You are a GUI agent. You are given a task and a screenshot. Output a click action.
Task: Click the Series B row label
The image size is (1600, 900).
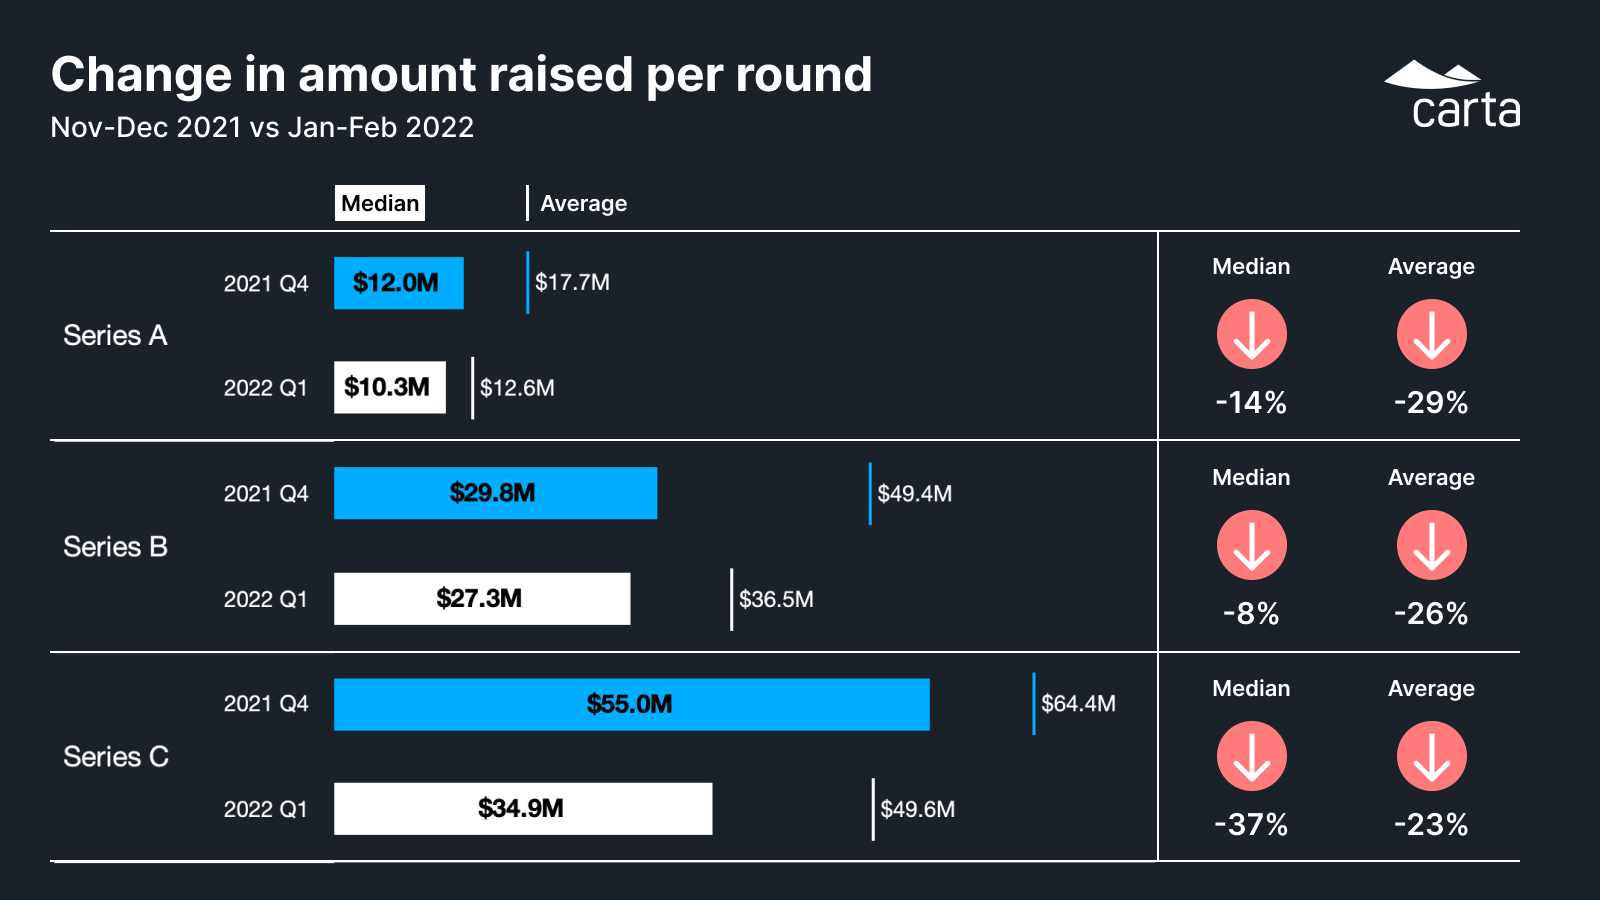click(x=115, y=547)
